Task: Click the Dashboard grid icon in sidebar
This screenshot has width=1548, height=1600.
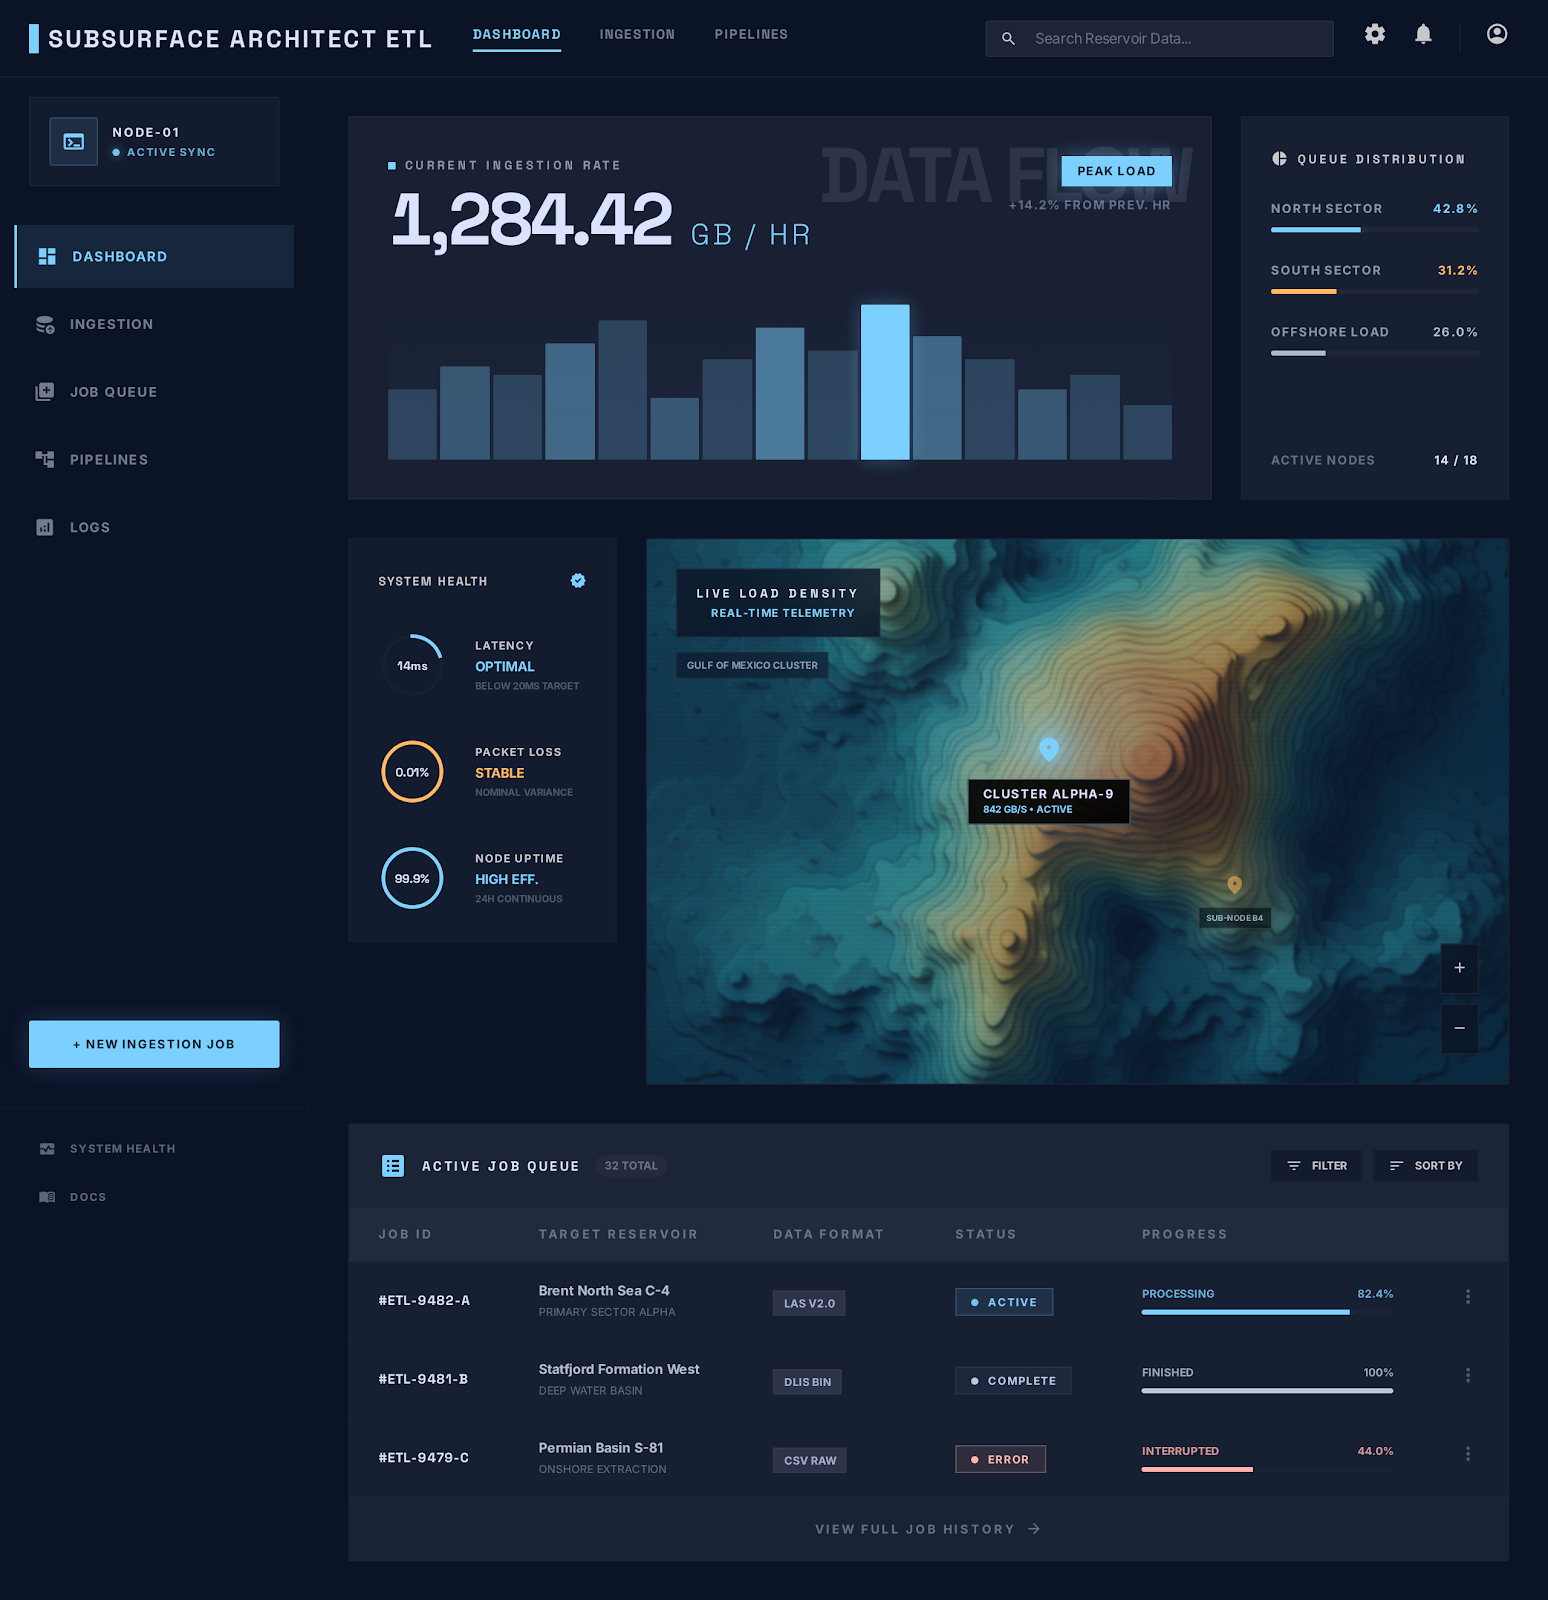Action: tap(47, 256)
